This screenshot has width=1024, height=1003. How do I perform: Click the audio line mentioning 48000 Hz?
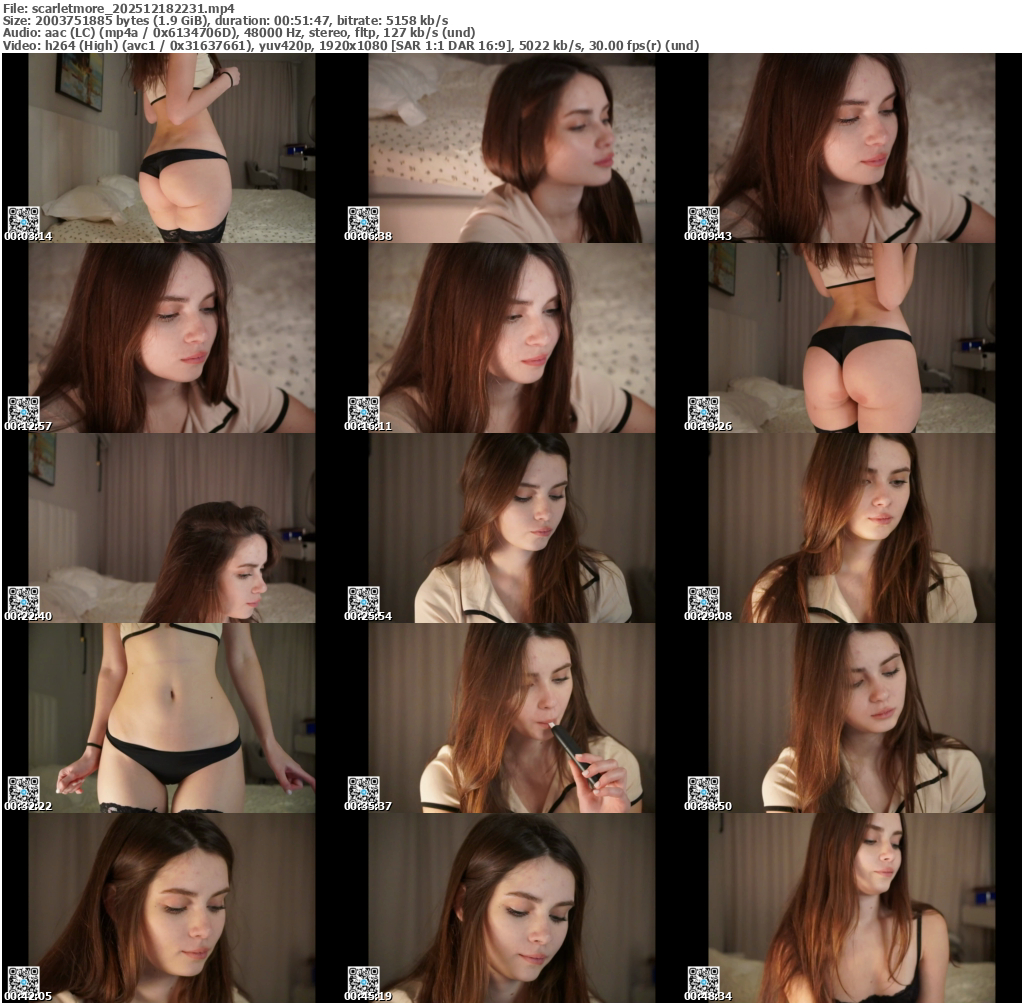(239, 33)
